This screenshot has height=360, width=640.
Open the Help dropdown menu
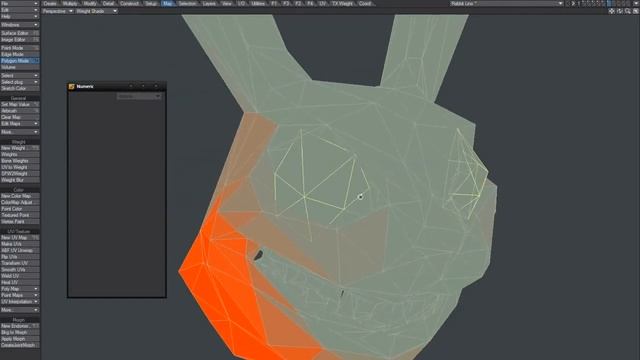click(20, 16)
